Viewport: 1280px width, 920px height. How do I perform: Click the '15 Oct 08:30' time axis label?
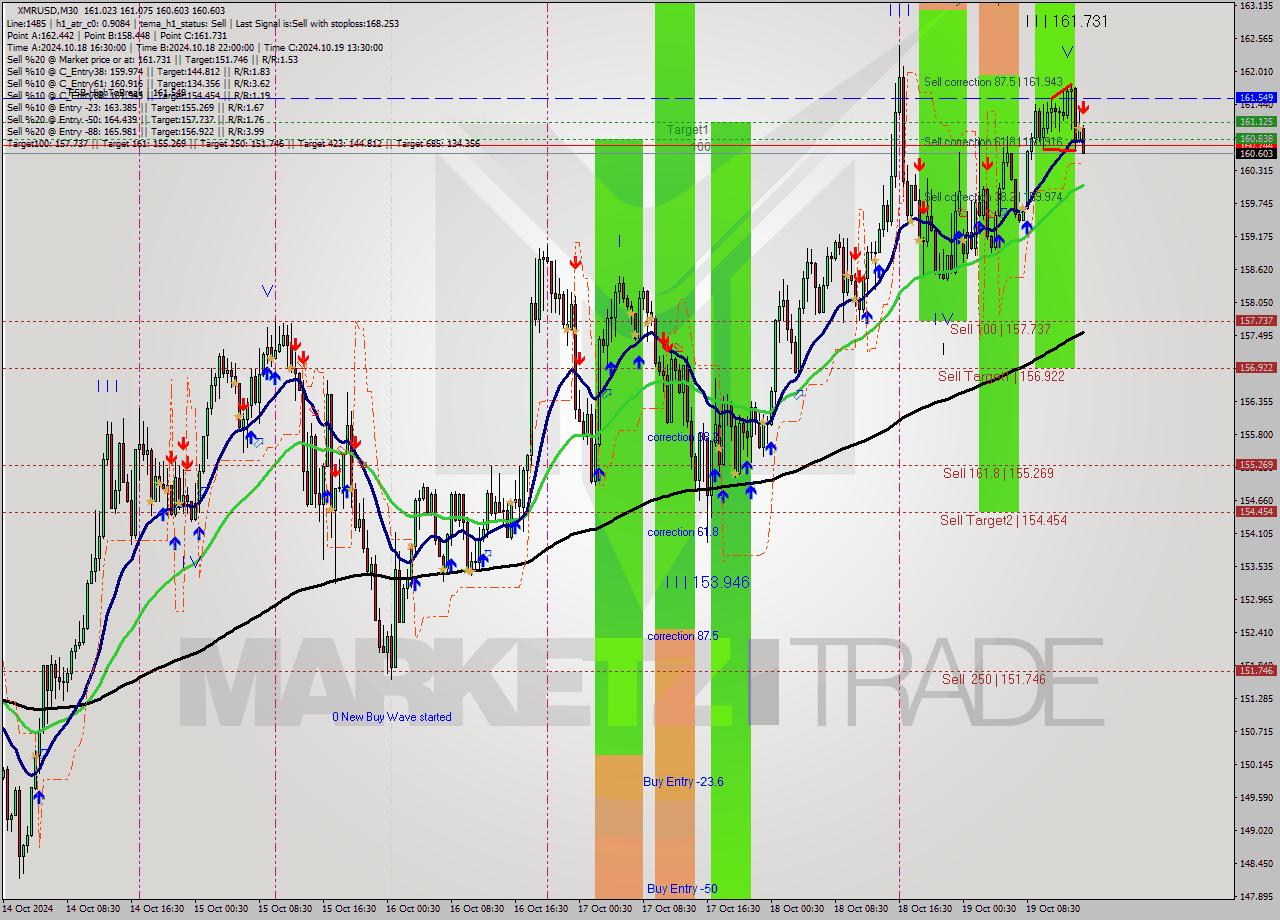pyautogui.click(x=285, y=909)
